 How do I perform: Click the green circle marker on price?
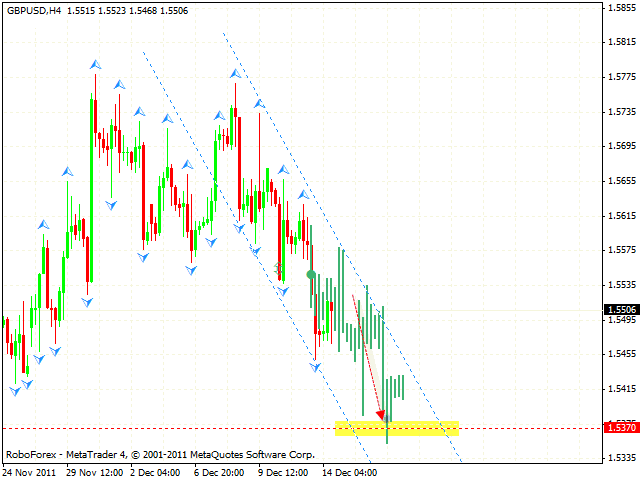pos(311,275)
